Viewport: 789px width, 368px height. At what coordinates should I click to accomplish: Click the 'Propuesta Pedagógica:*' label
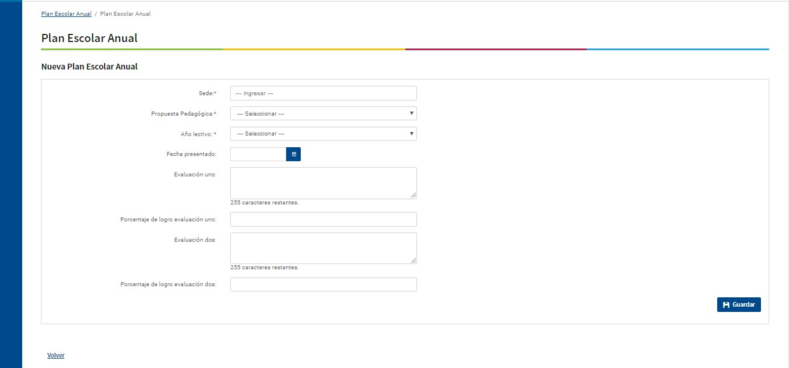pyautogui.click(x=184, y=114)
